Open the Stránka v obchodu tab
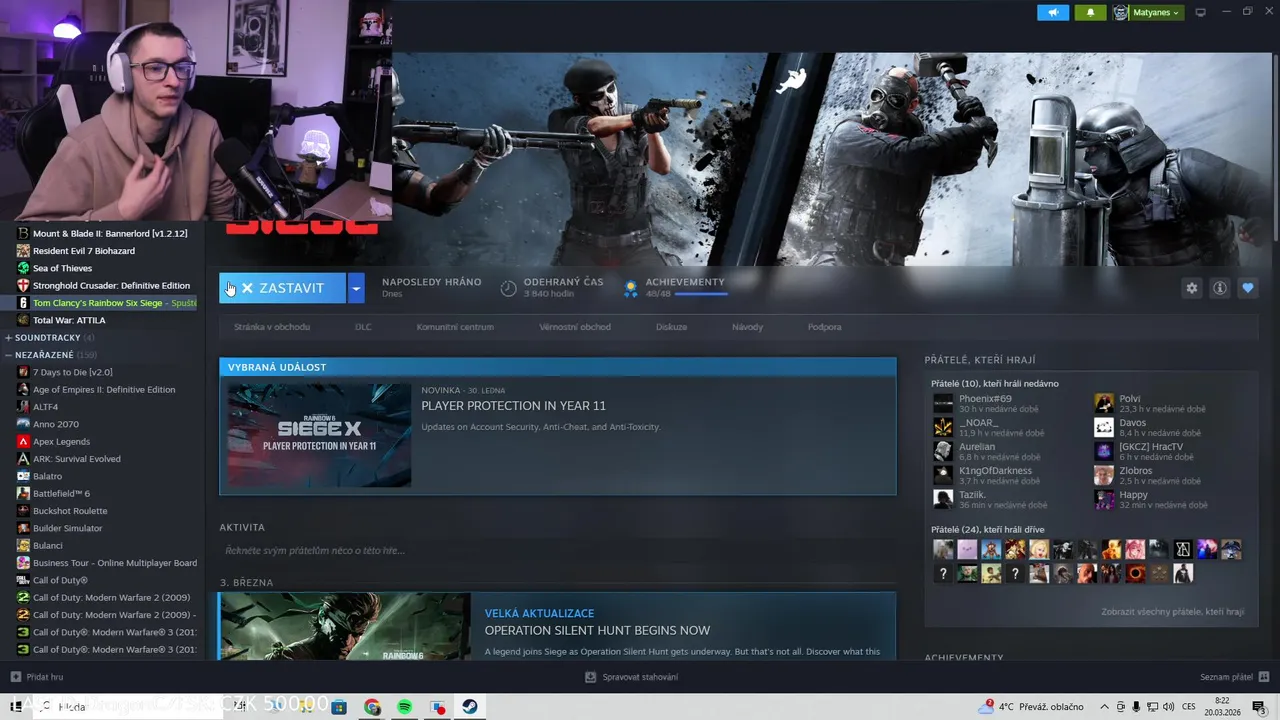 click(272, 327)
